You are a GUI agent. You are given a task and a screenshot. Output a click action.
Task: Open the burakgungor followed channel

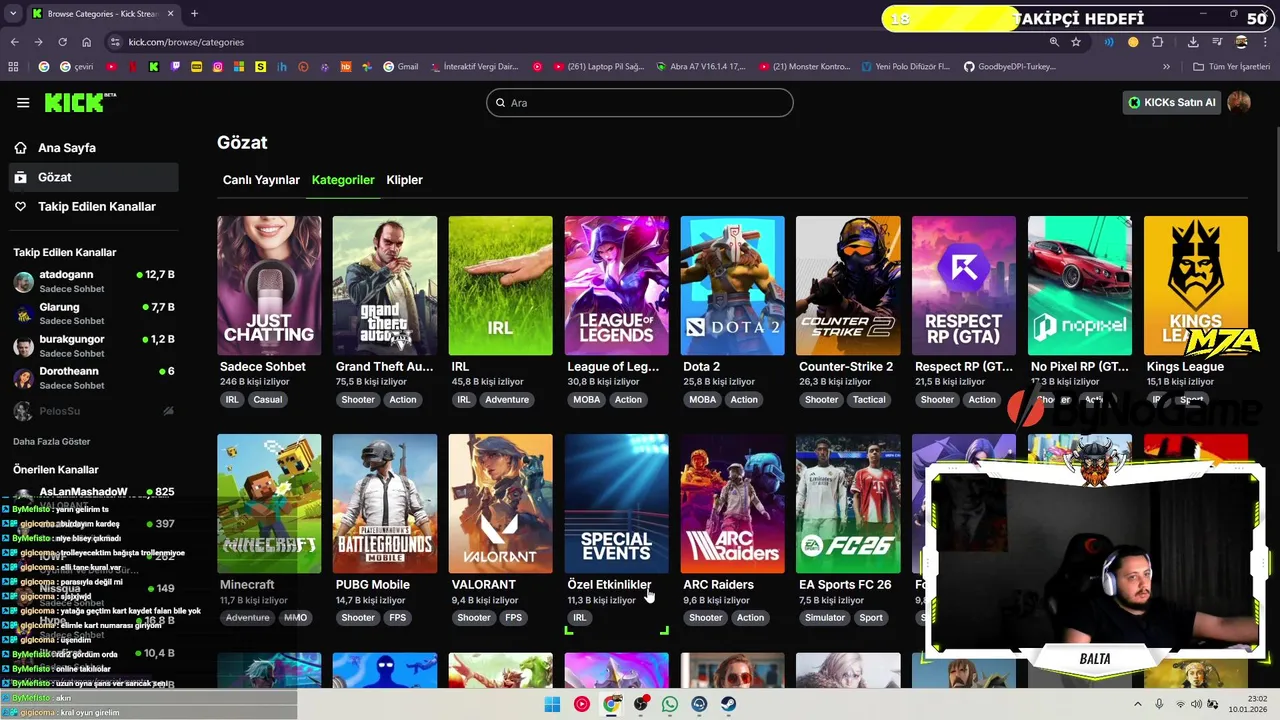coord(95,345)
